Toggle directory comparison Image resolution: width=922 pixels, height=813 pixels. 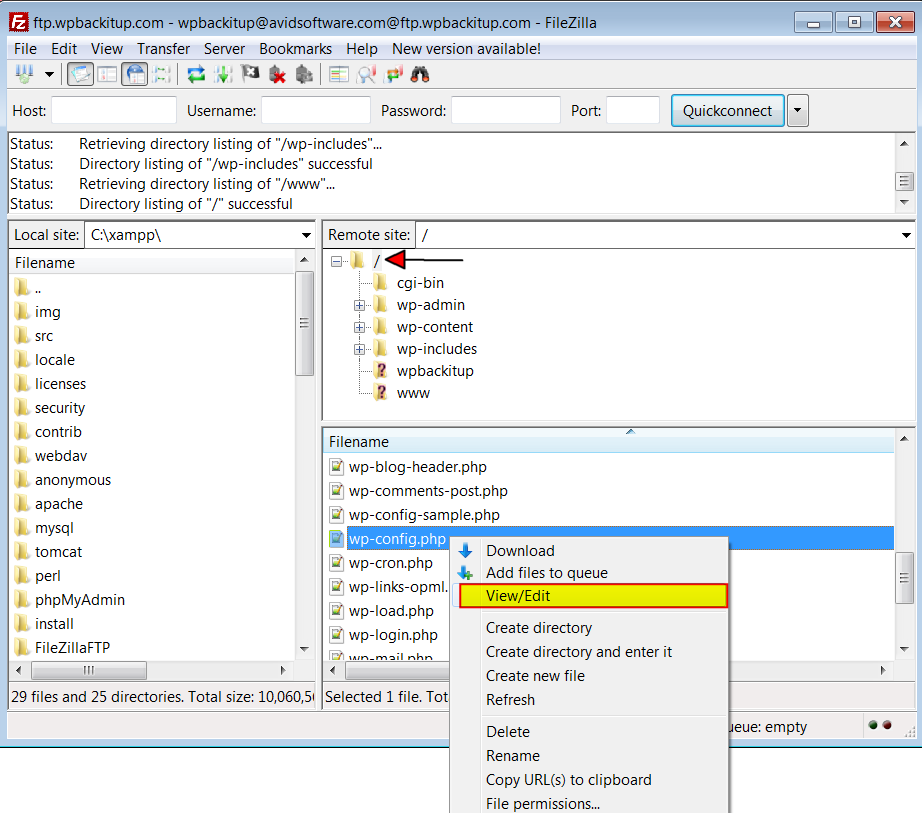(366, 75)
